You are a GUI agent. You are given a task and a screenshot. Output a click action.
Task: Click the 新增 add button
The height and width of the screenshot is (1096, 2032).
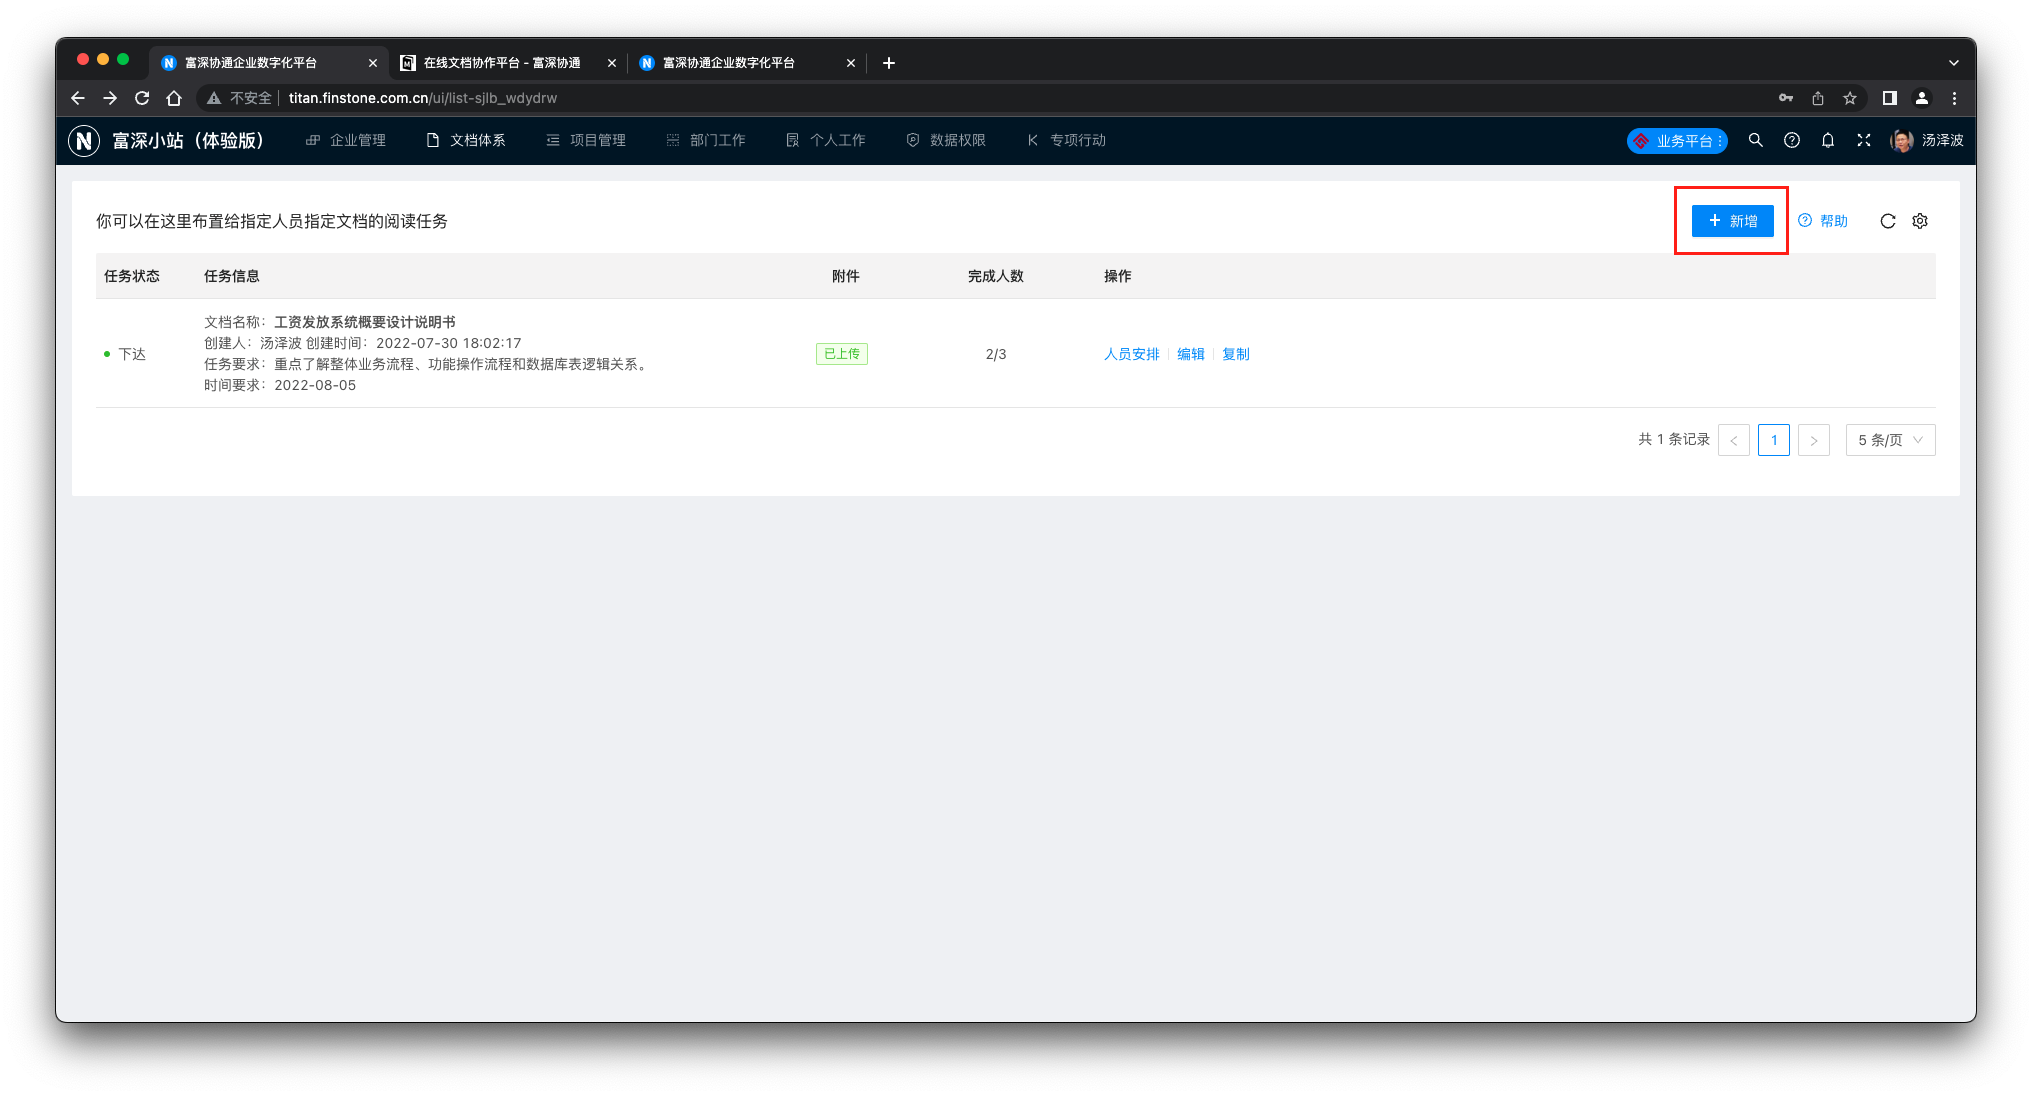tap(1732, 221)
